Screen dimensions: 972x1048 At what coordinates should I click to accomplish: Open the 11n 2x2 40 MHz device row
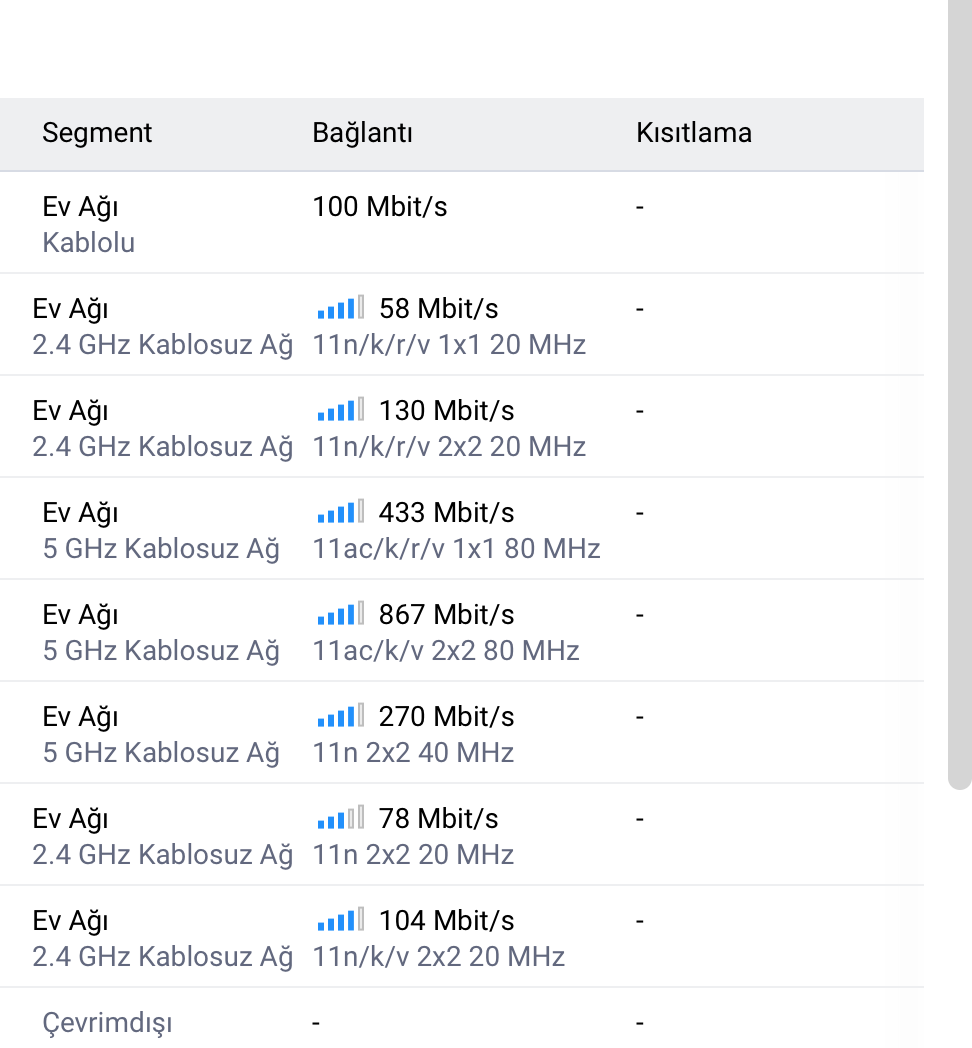pos(462,733)
